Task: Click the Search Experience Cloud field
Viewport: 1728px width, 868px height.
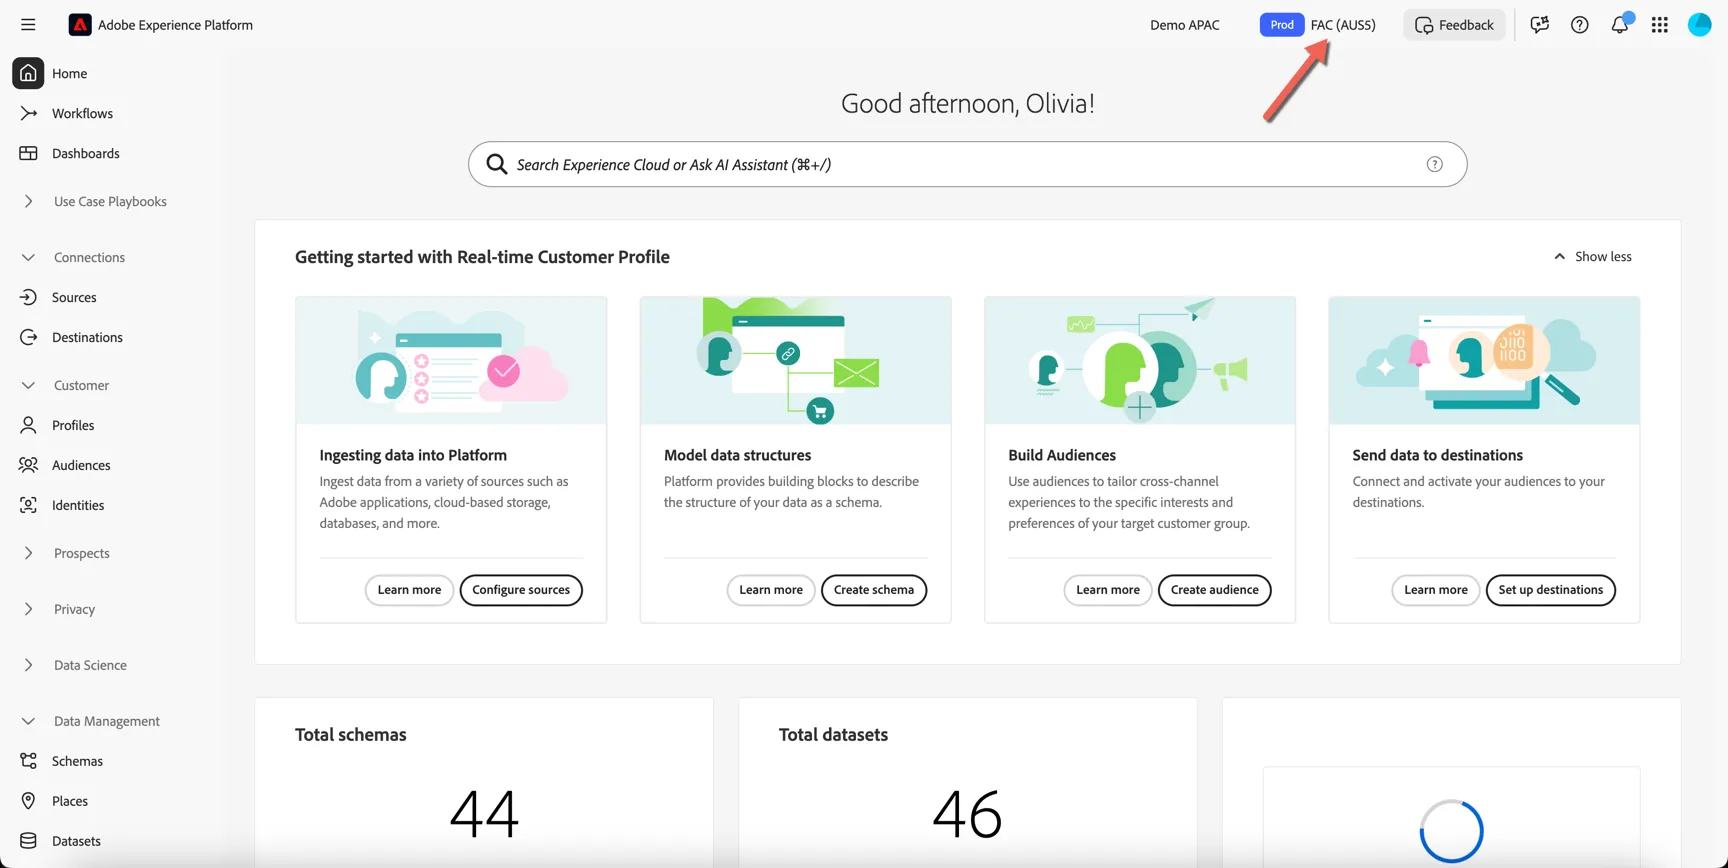Action: tap(968, 164)
